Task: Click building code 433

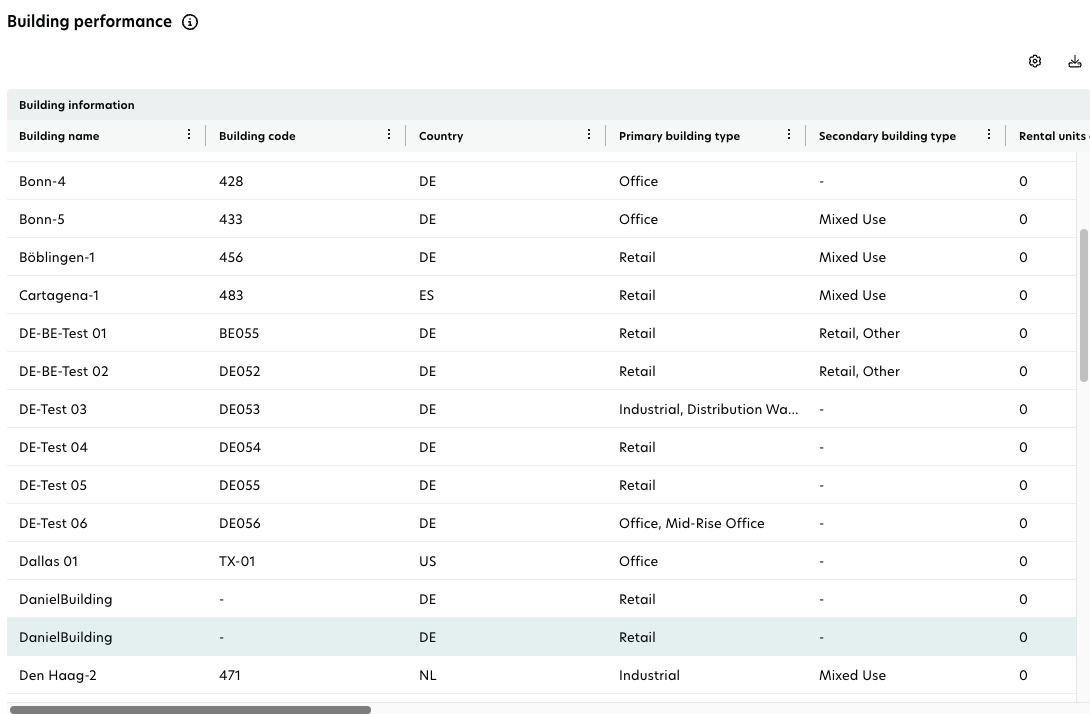Action: [231, 220]
